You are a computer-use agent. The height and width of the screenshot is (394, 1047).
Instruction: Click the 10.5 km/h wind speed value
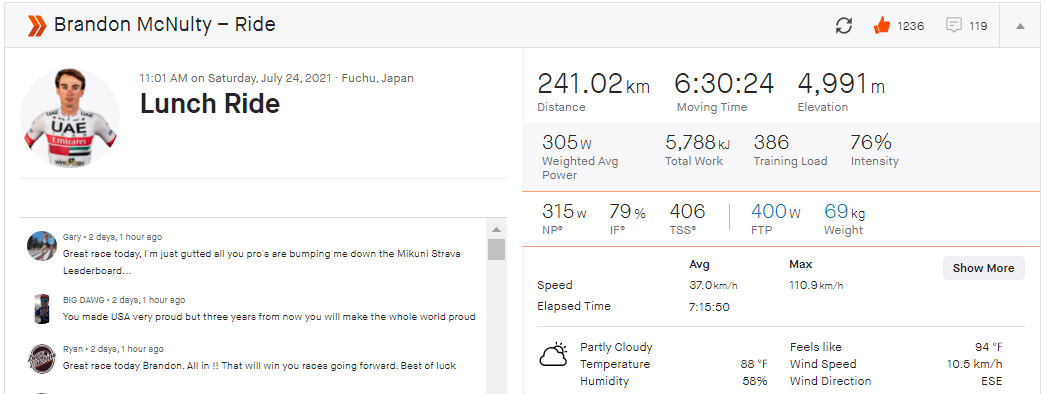tap(974, 365)
